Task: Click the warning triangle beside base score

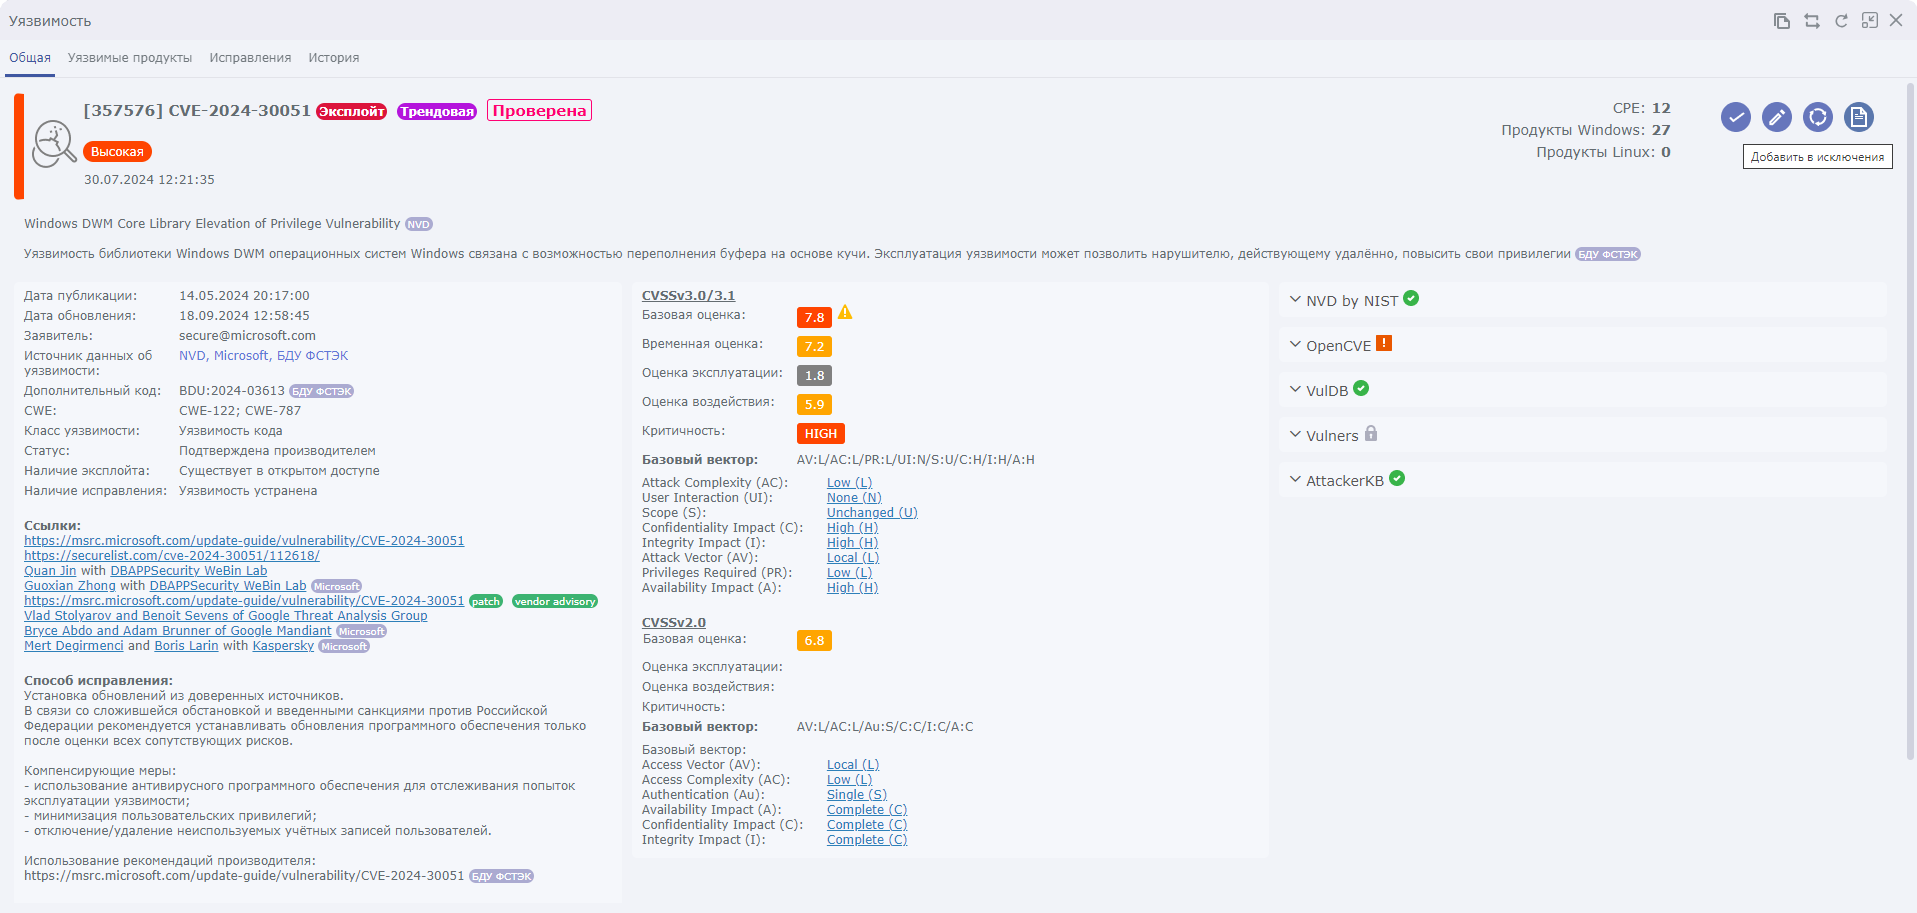Action: coord(845,313)
